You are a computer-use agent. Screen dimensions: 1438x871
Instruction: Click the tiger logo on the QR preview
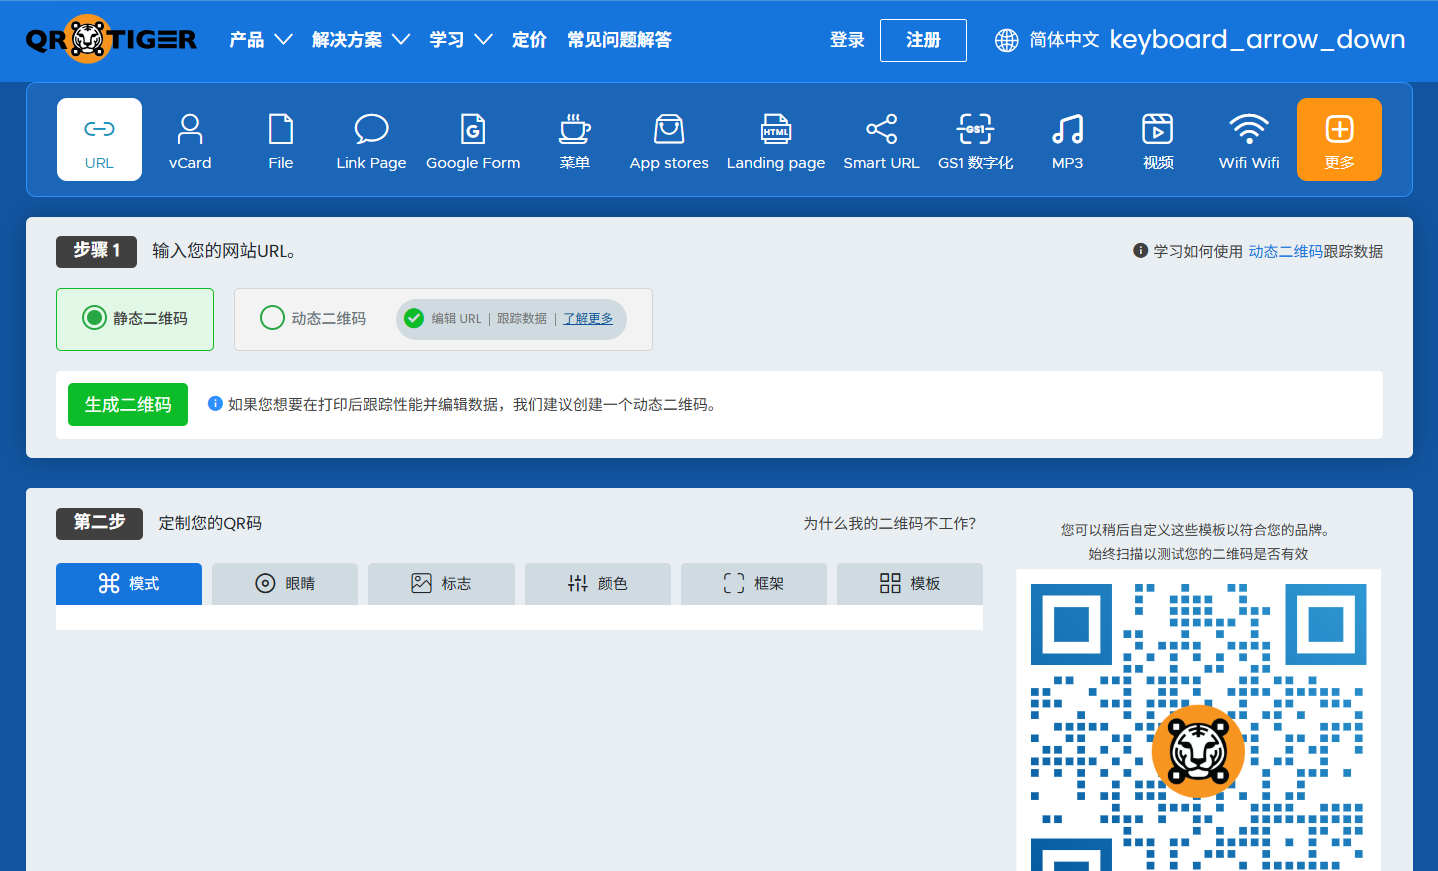click(1198, 751)
